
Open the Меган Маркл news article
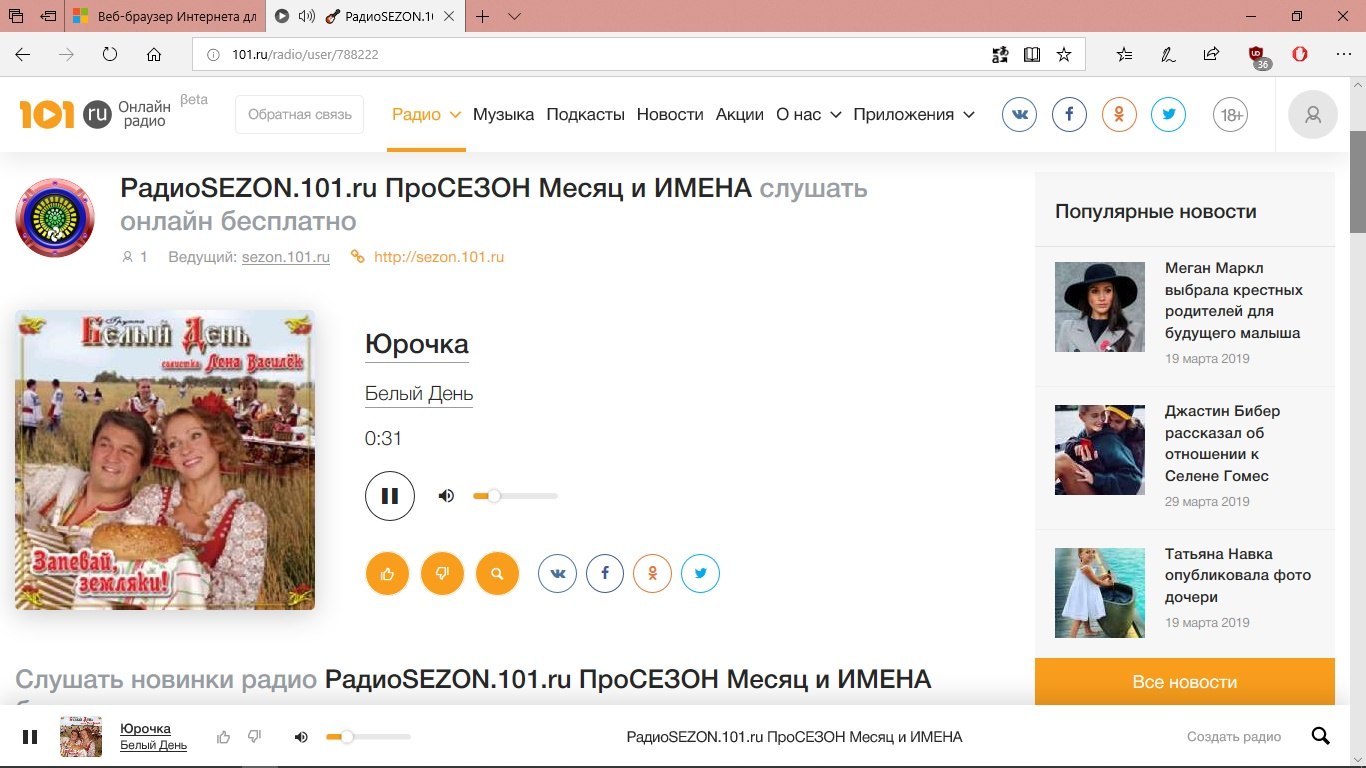(x=1234, y=300)
